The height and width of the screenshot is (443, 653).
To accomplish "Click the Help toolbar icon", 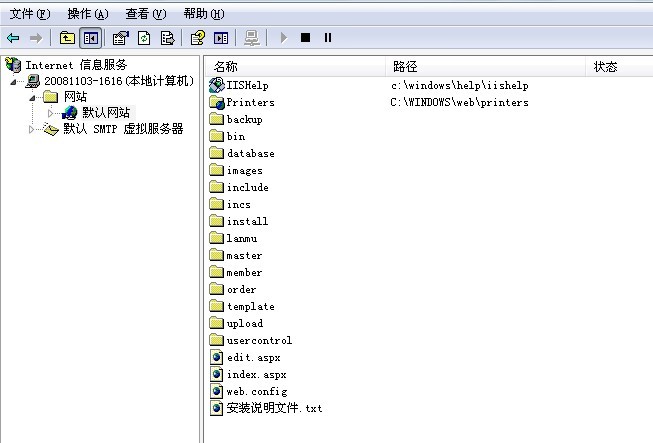I will (198, 38).
